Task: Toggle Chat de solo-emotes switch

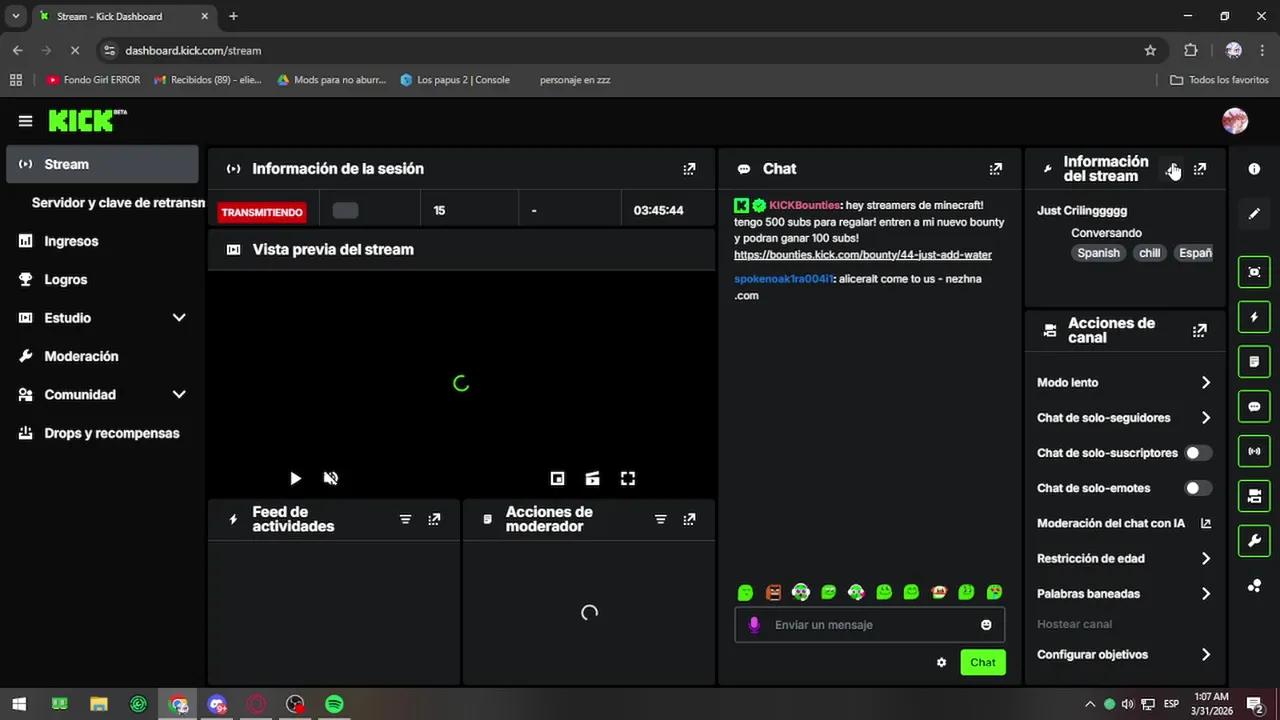Action: [x=1198, y=488]
